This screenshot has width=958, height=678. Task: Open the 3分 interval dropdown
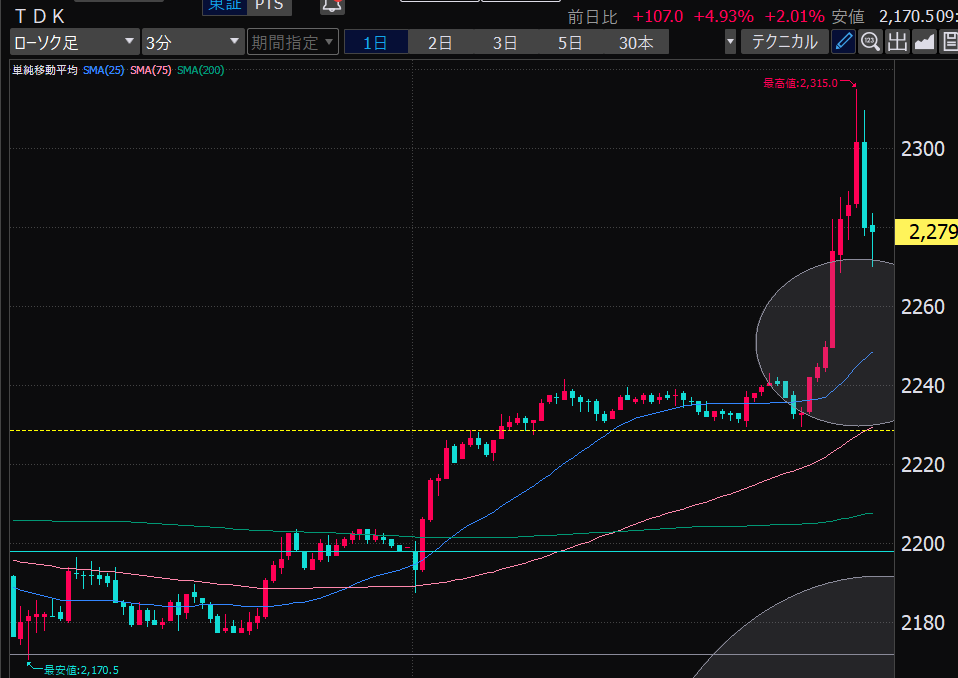(x=192, y=42)
